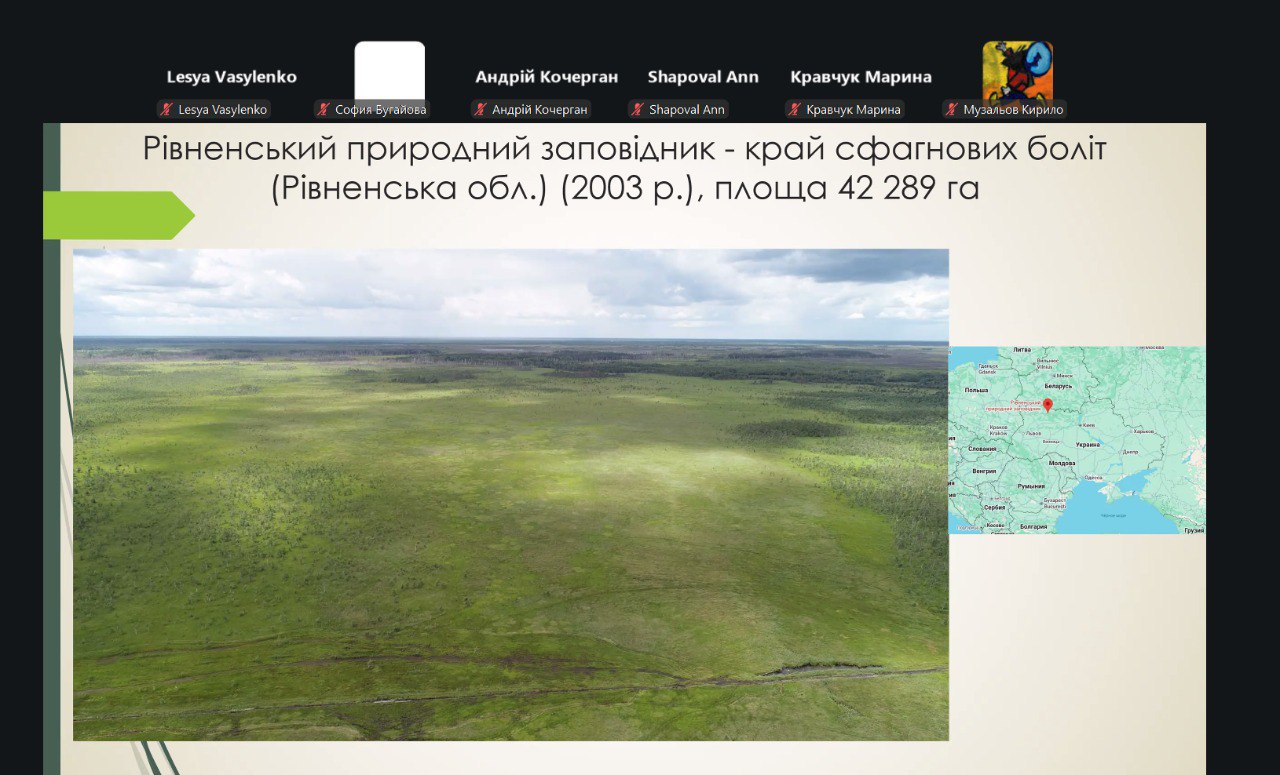The height and width of the screenshot is (775, 1280).
Task: Click the red location pin on the map
Action: tap(1047, 404)
